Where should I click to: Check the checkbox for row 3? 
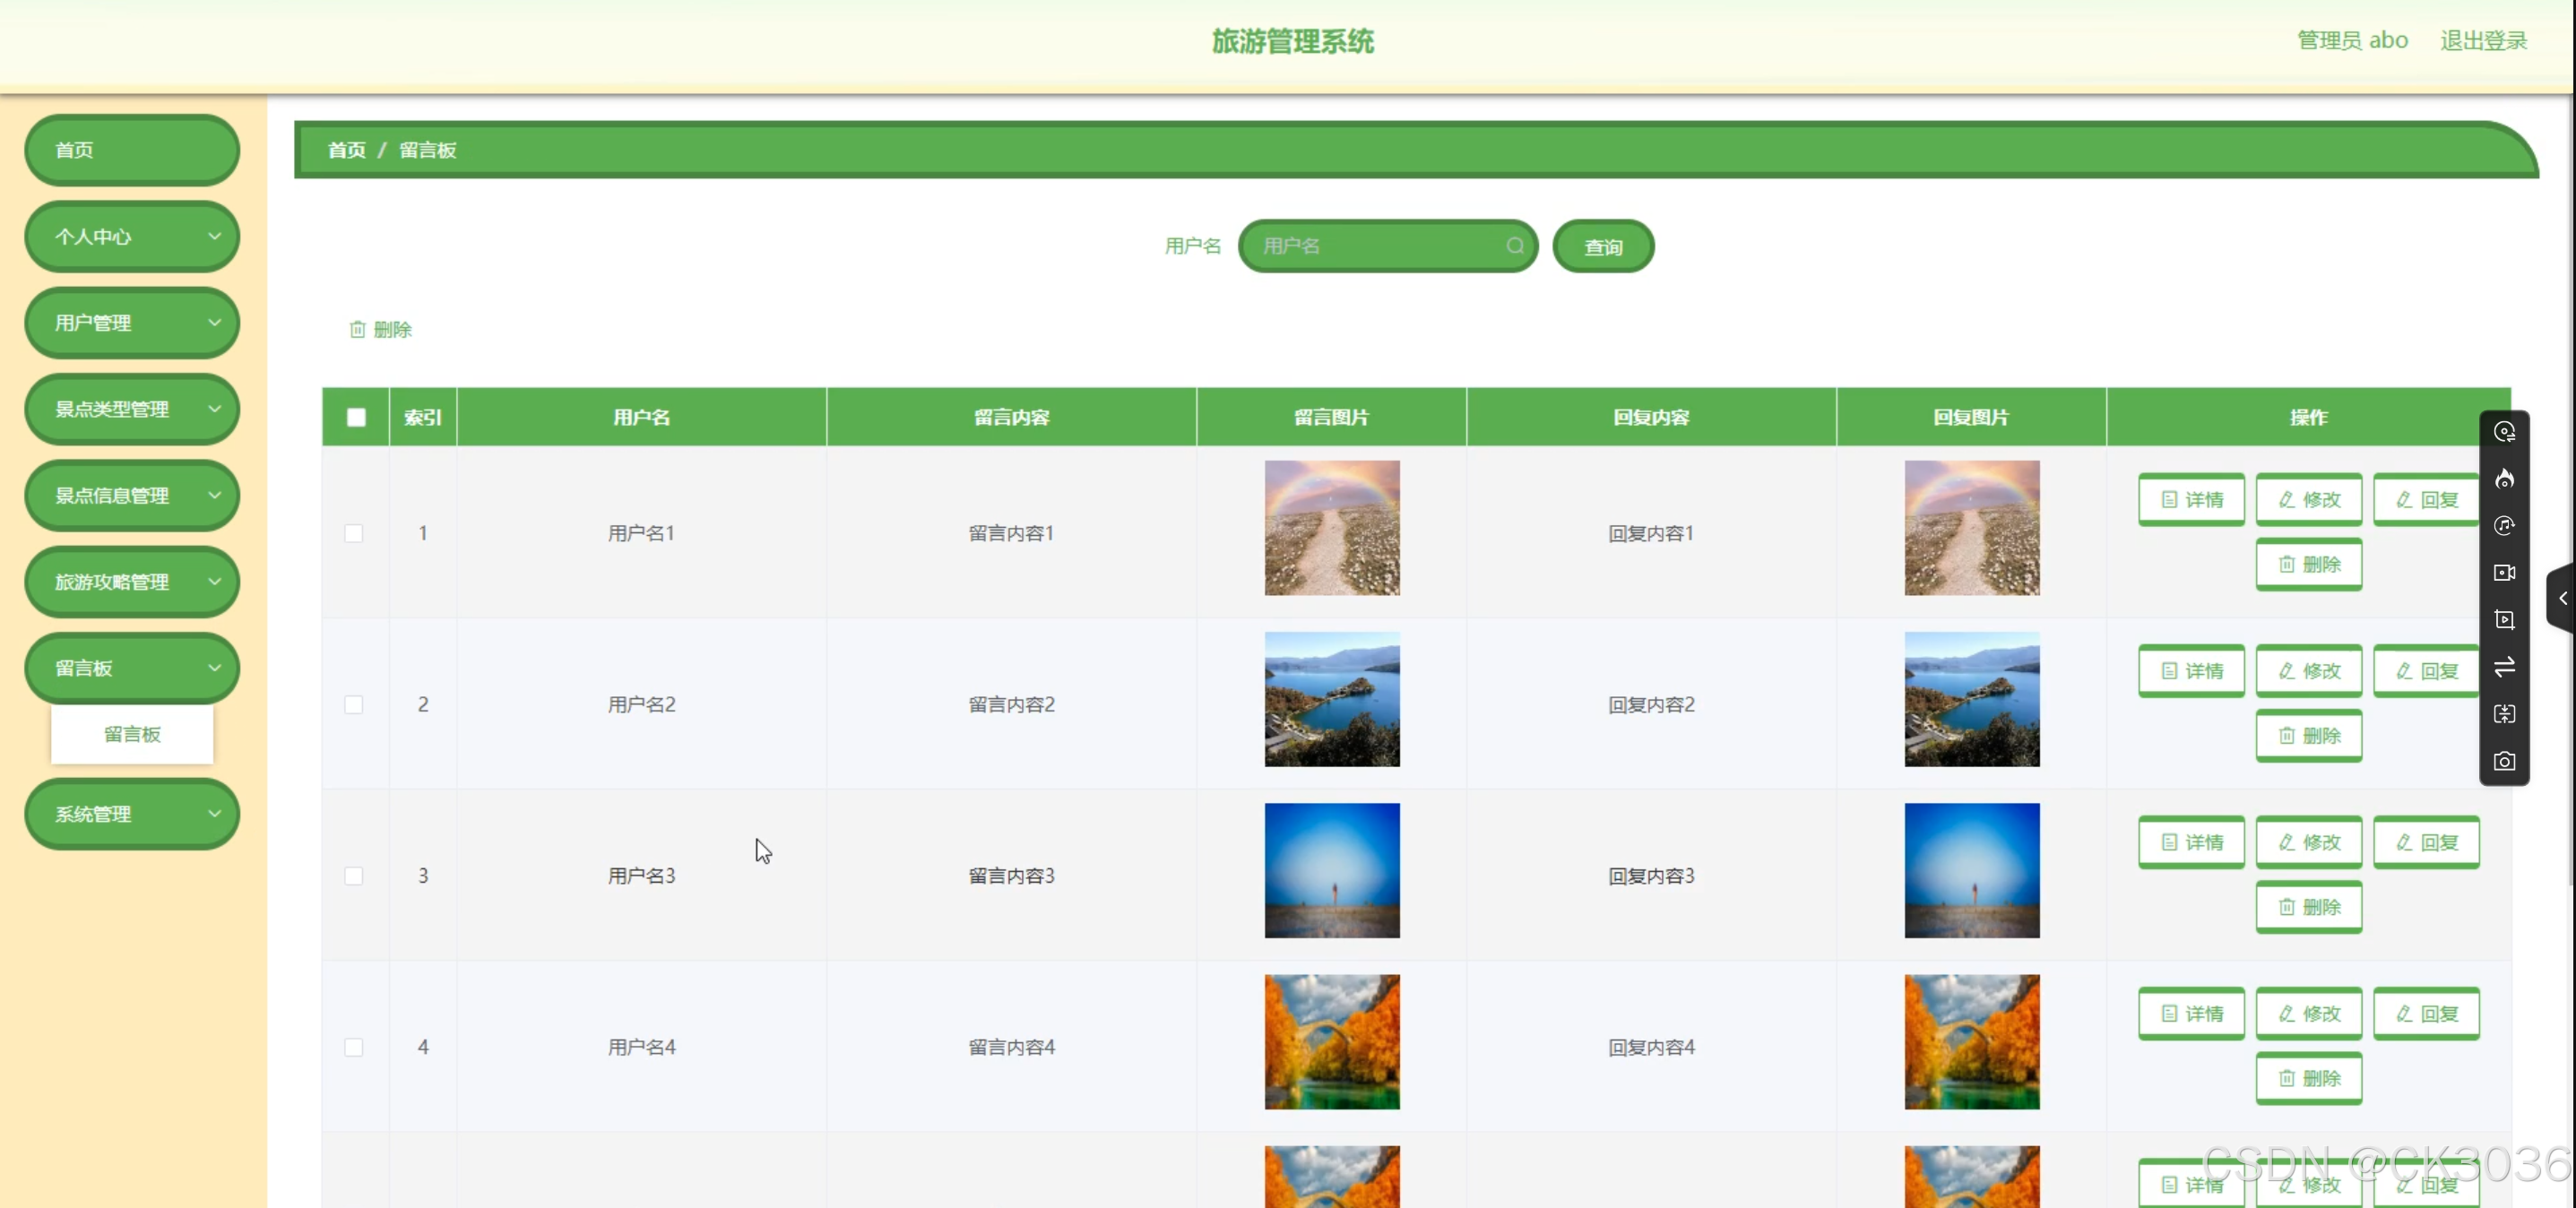(x=354, y=876)
